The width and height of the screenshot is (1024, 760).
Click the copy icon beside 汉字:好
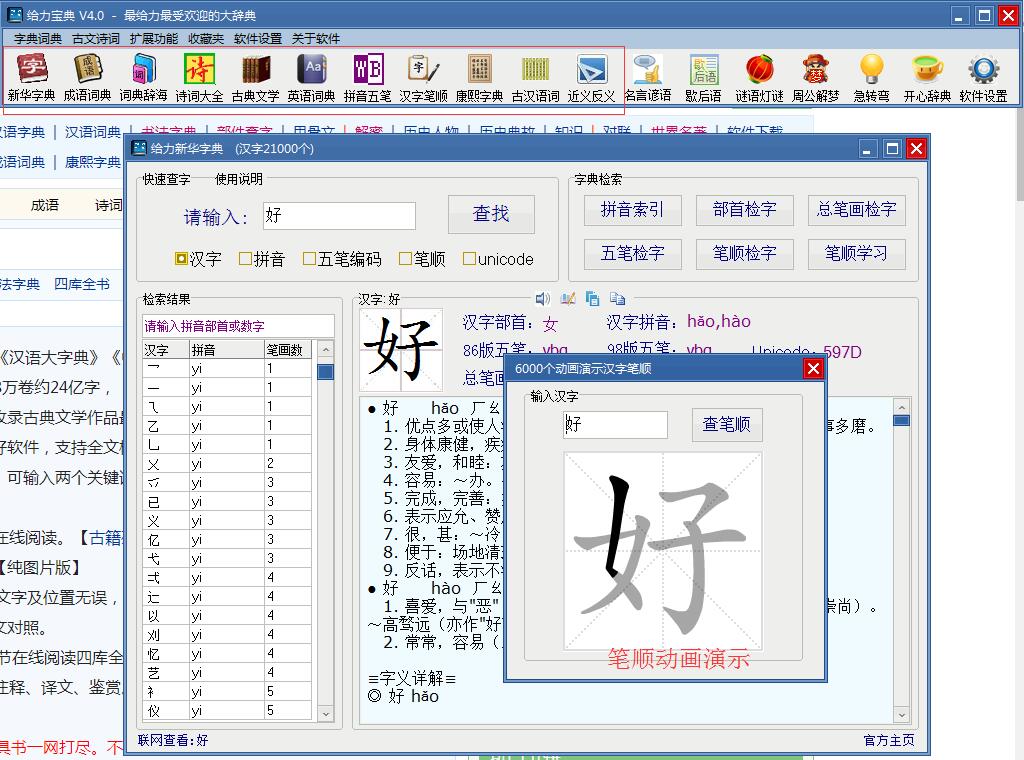592,299
